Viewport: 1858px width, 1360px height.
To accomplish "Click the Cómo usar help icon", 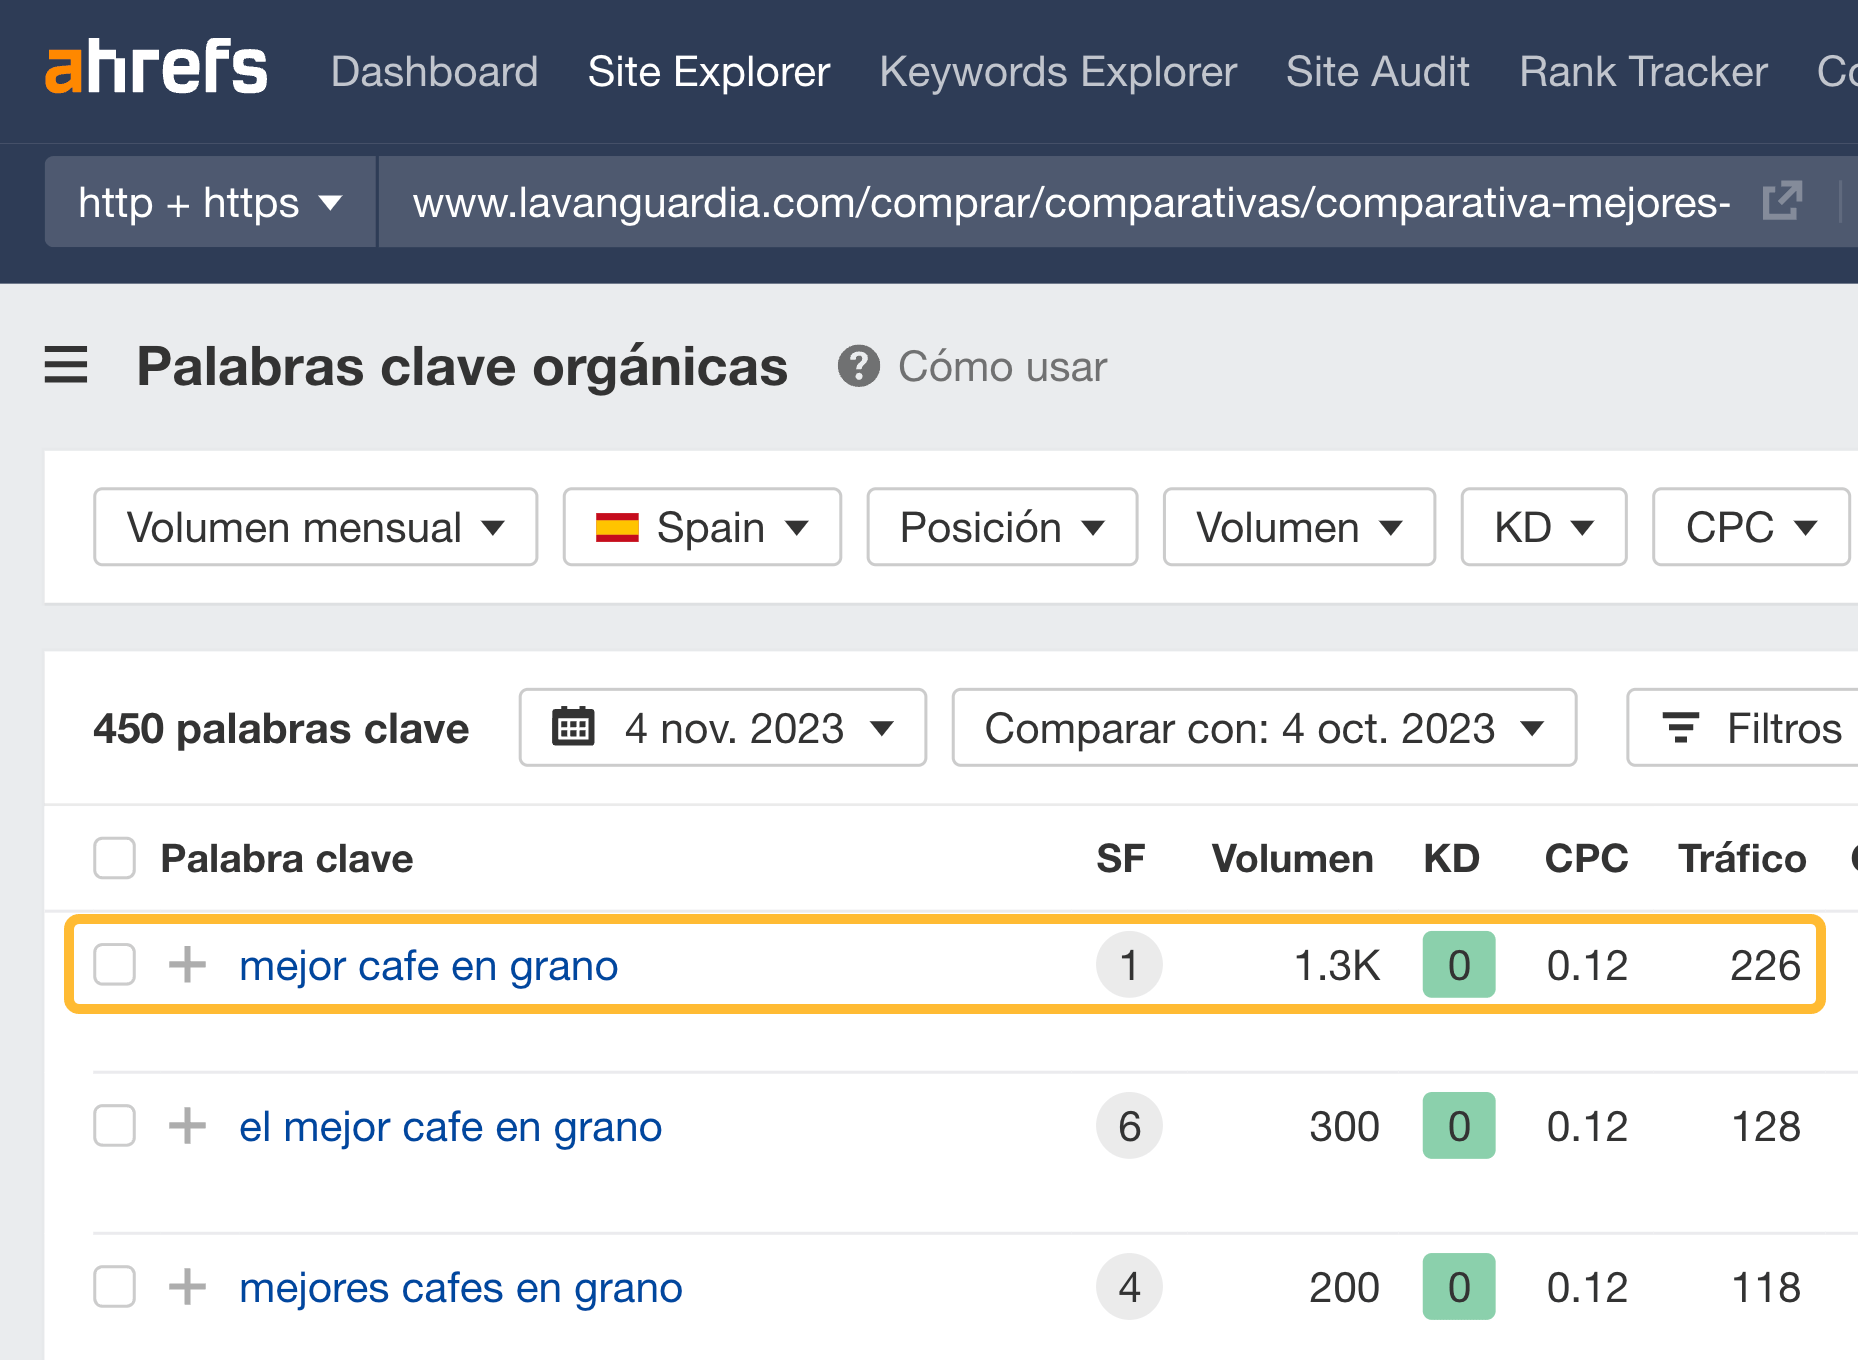I will [x=860, y=367].
